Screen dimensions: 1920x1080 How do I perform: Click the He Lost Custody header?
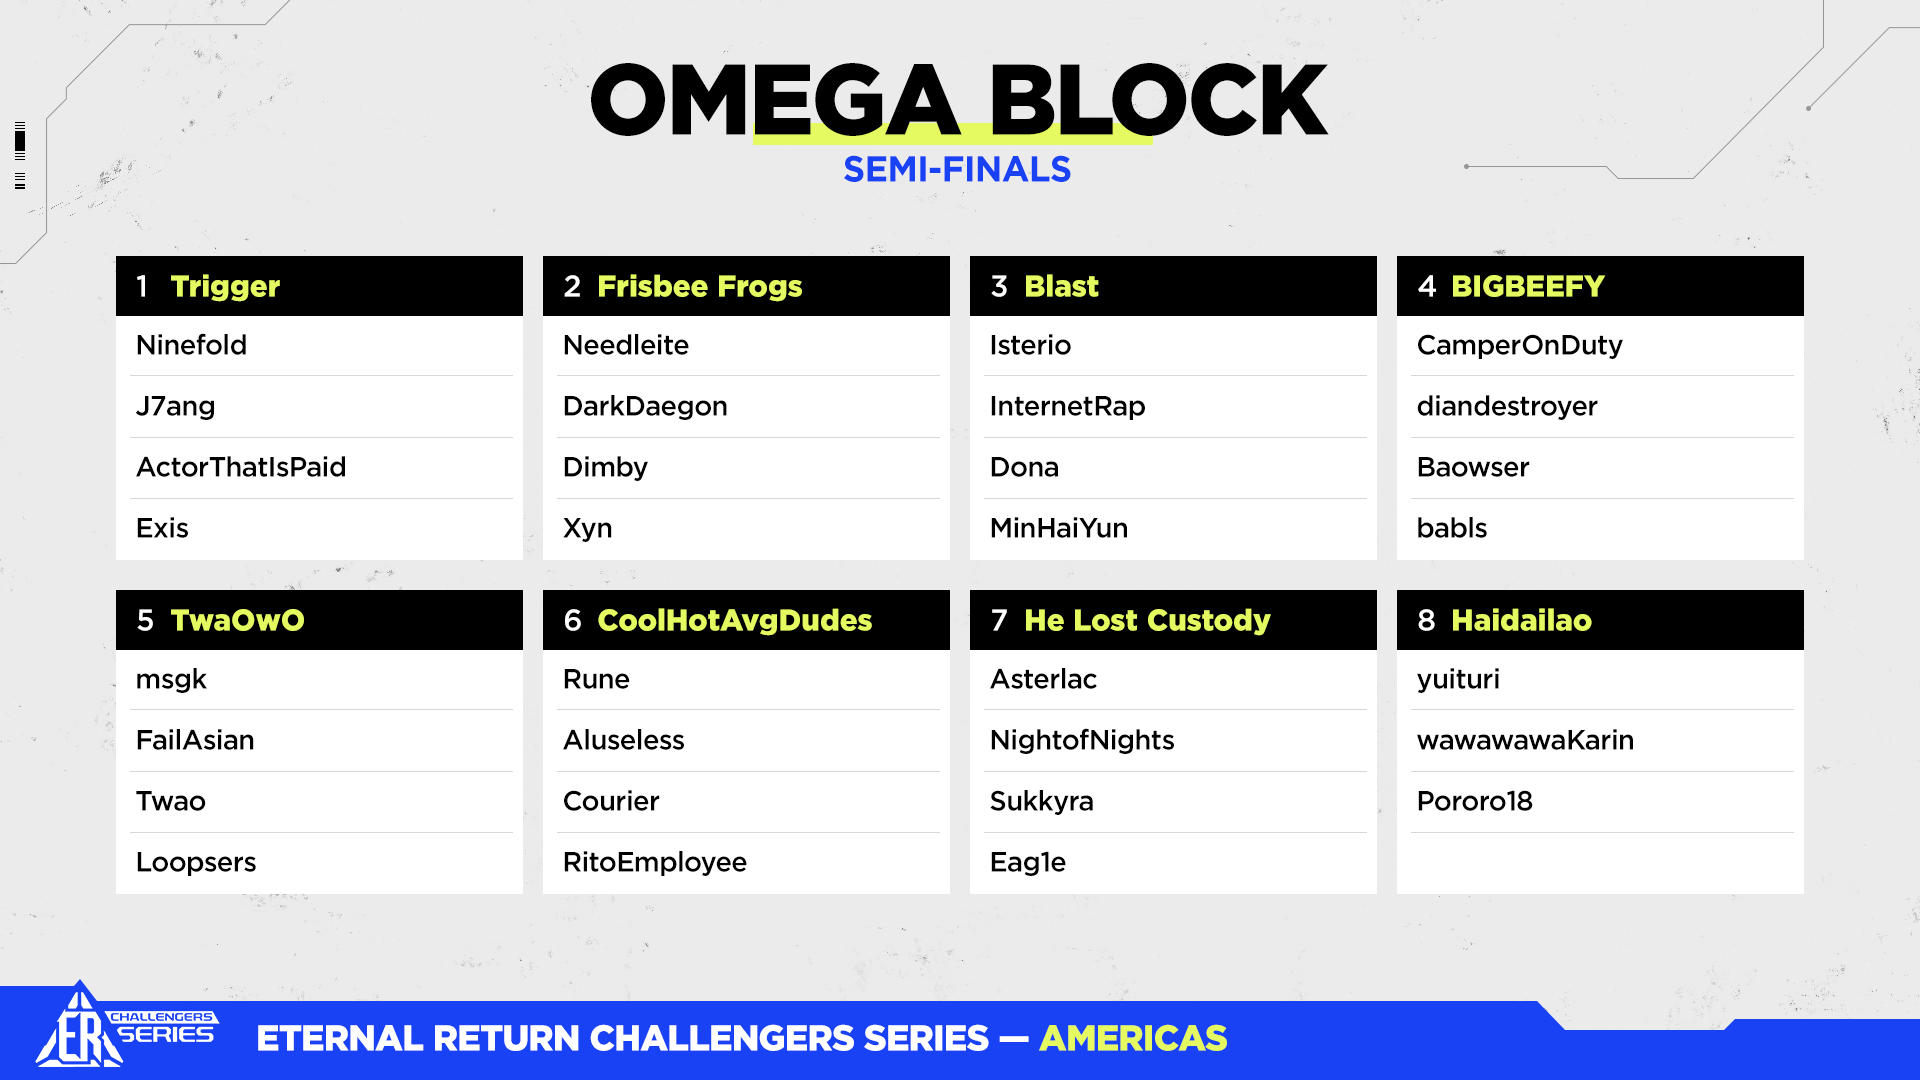[x=1173, y=620]
